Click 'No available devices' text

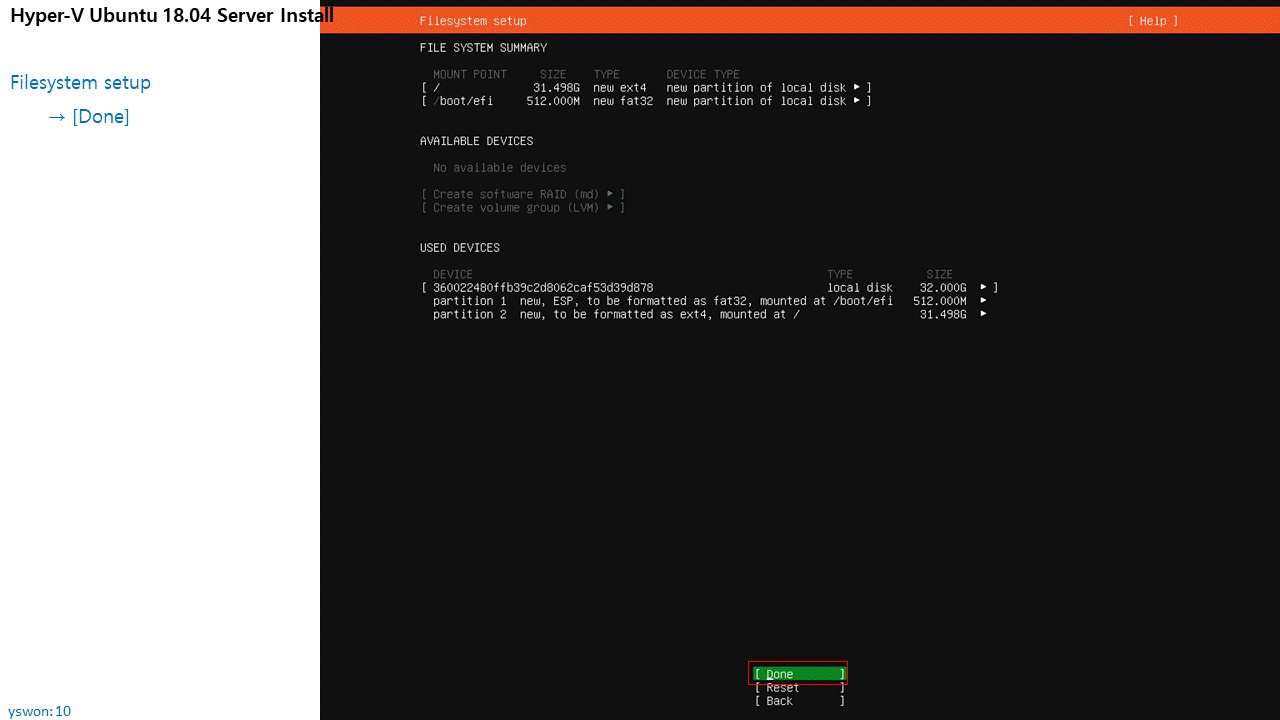click(x=500, y=168)
